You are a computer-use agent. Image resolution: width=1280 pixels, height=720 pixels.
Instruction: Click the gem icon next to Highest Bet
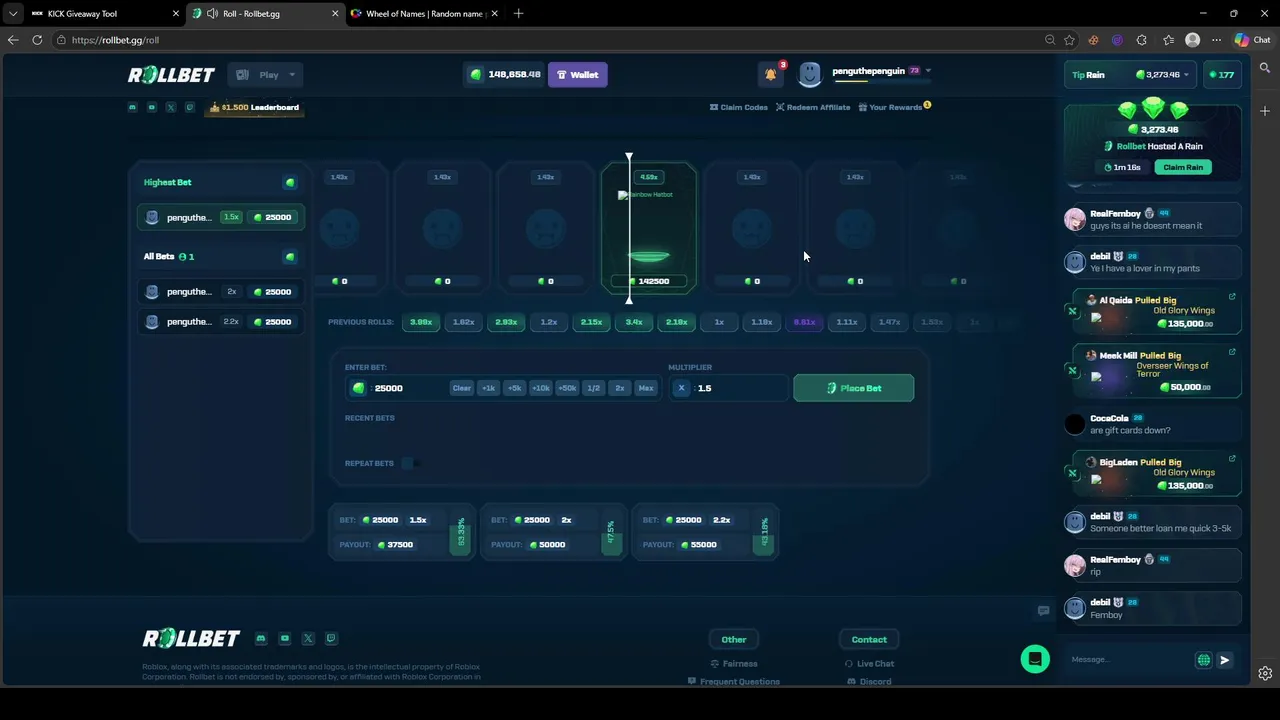click(290, 182)
